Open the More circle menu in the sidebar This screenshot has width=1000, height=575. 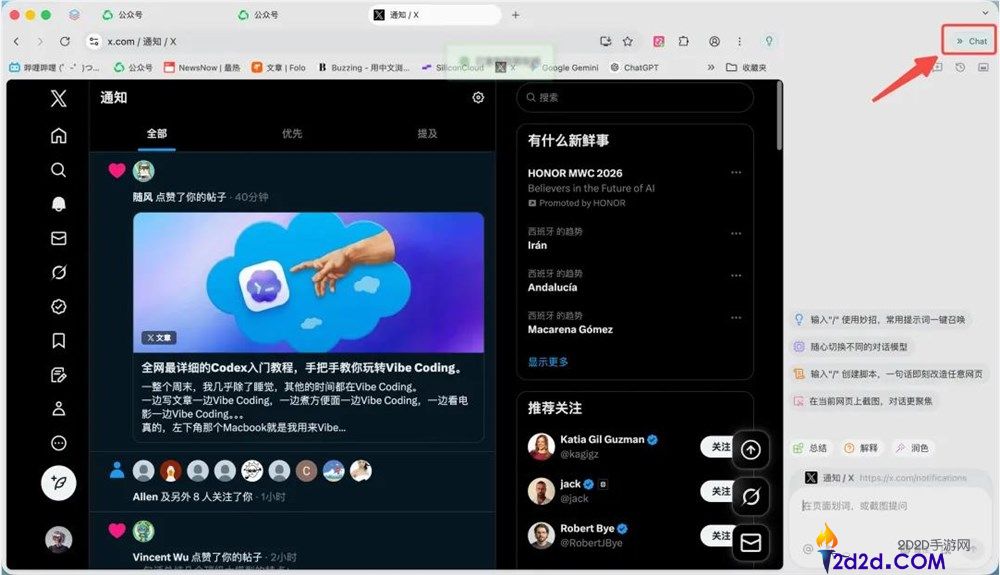tap(59, 443)
